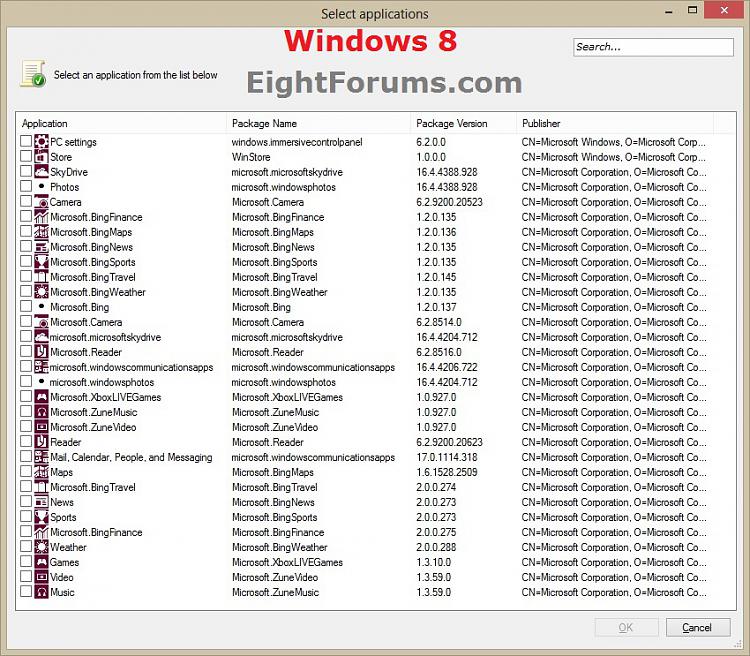The image size is (750, 656).
Task: Click the Microsoft.ZuneMusic headphones icon
Action: click(x=41, y=412)
